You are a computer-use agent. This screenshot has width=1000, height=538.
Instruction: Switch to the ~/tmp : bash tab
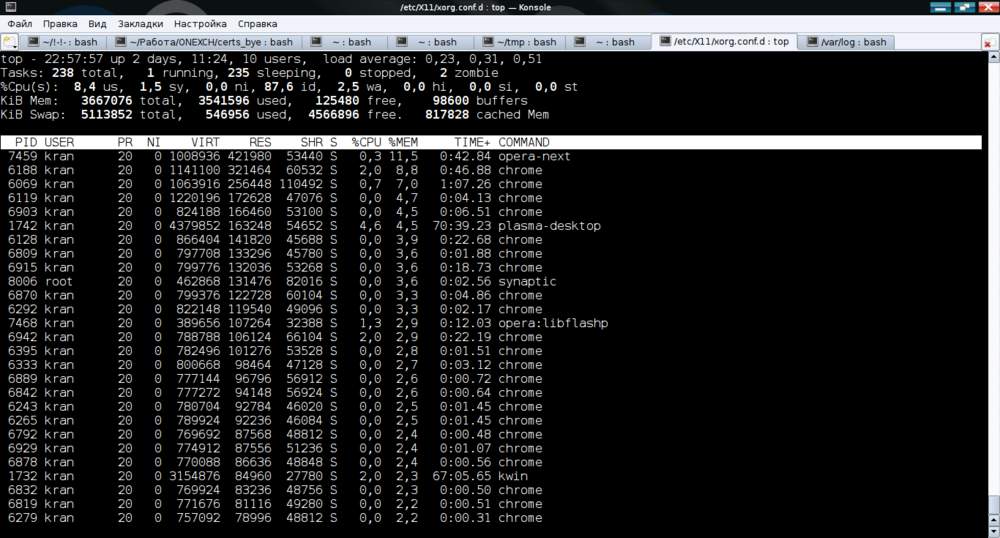tap(520, 42)
